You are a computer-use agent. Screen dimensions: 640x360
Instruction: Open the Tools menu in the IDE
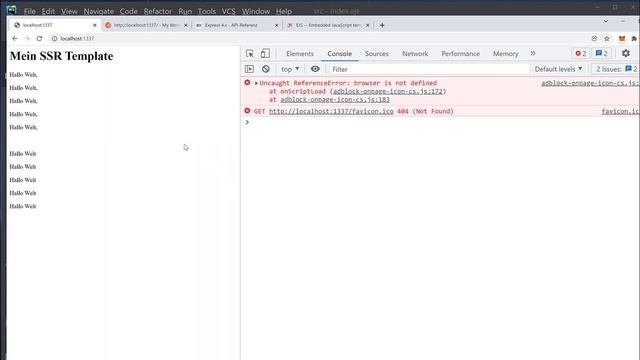click(207, 11)
